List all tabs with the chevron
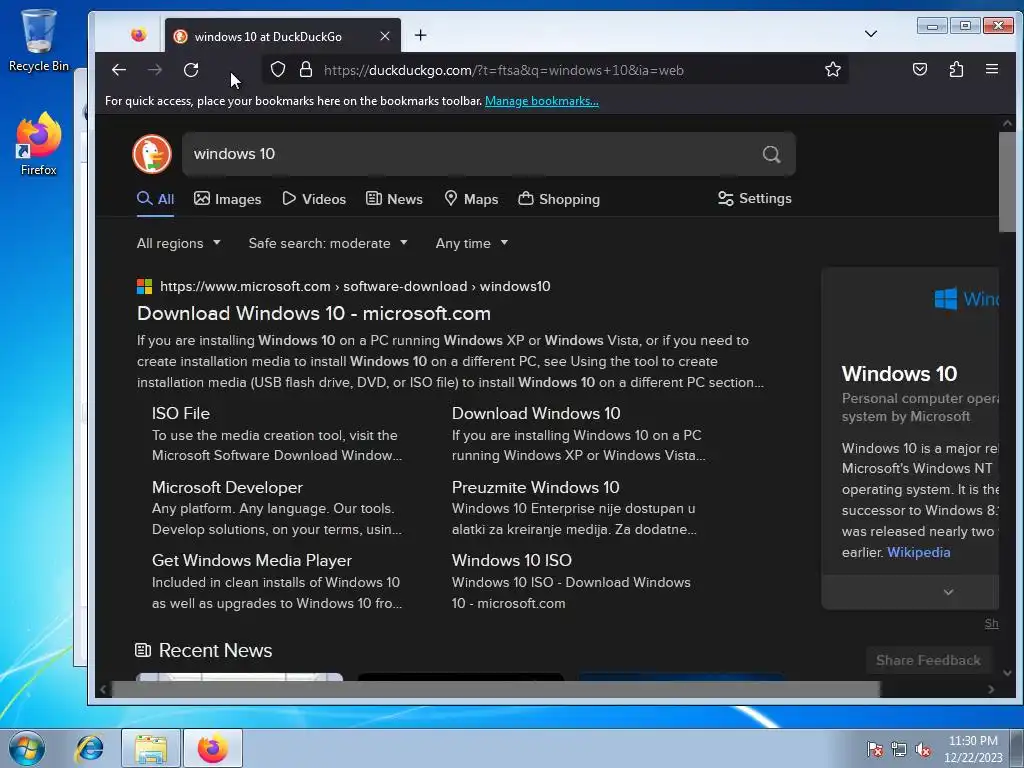This screenshot has height=768, width=1024. [x=871, y=33]
